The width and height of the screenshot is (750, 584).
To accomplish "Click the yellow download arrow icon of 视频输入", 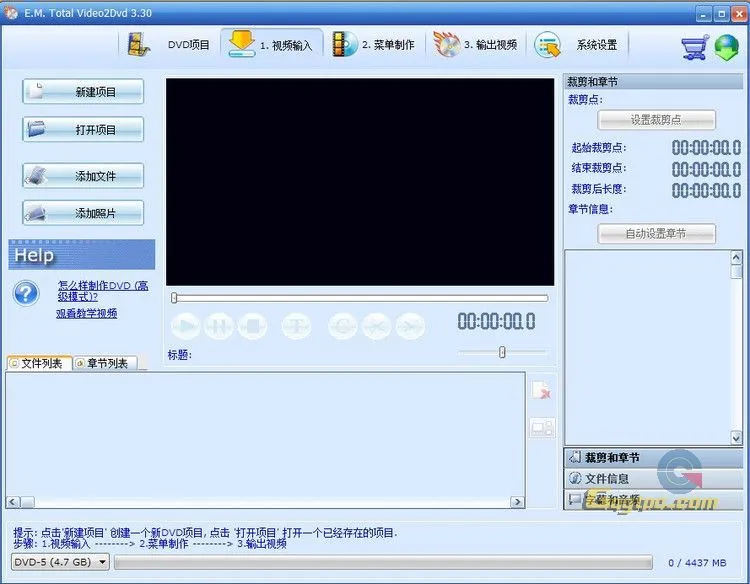I will [242, 44].
